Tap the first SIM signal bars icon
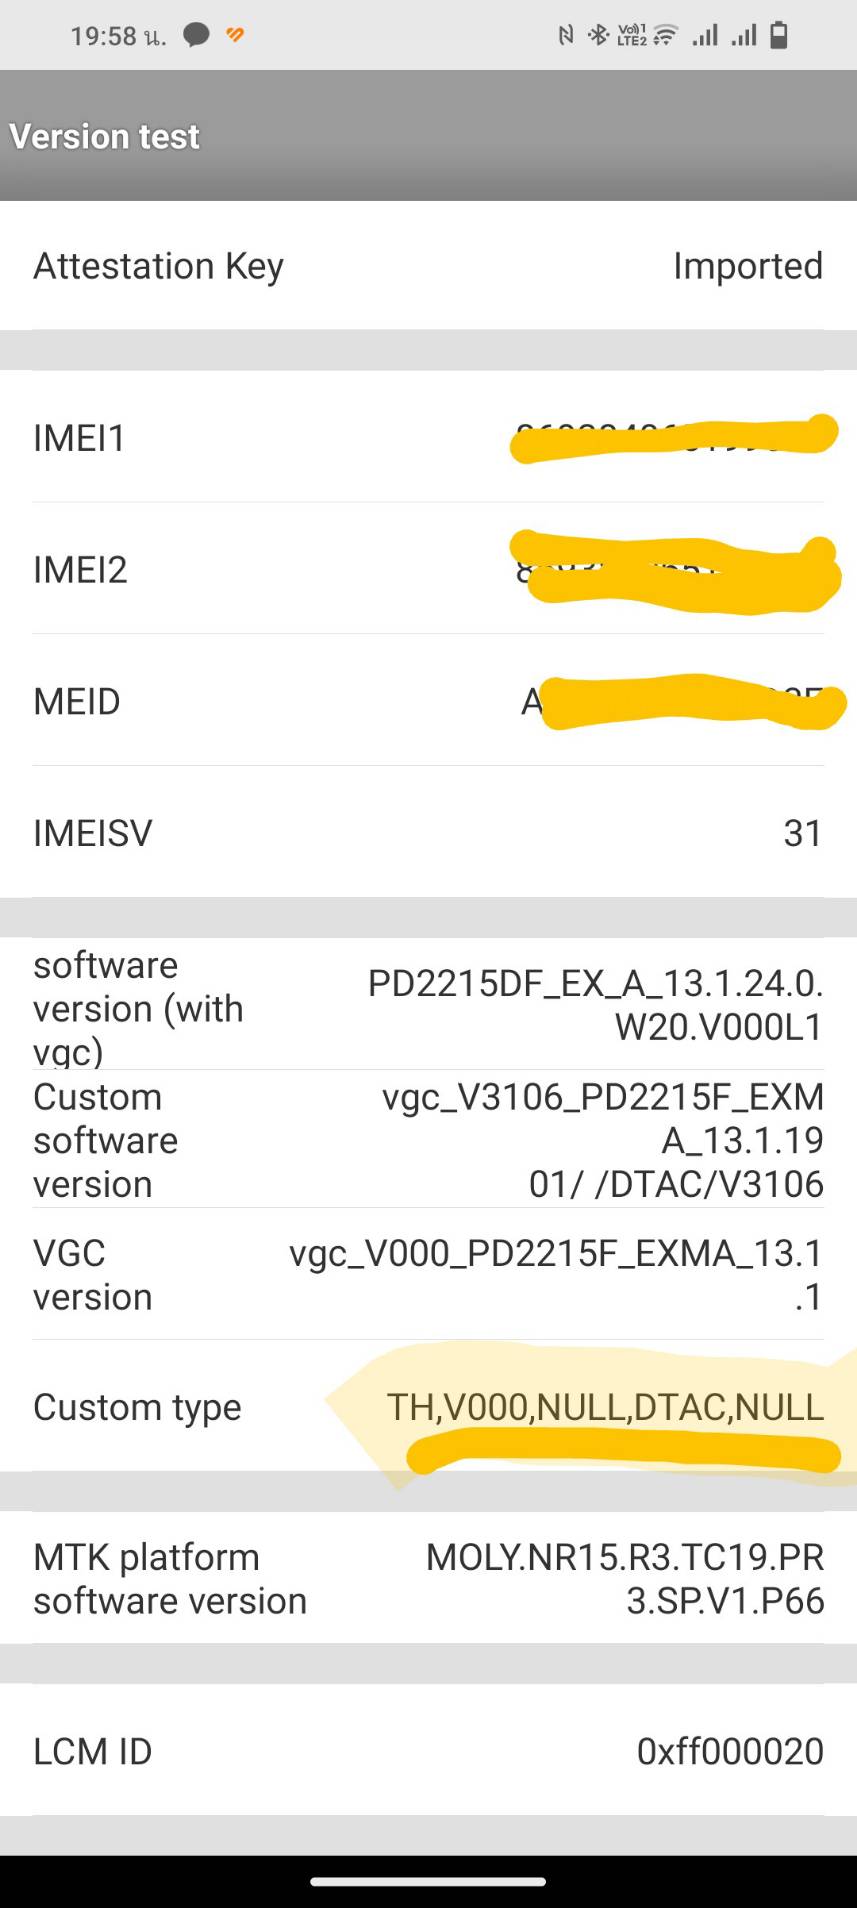The width and height of the screenshot is (857, 1908). coord(705,36)
